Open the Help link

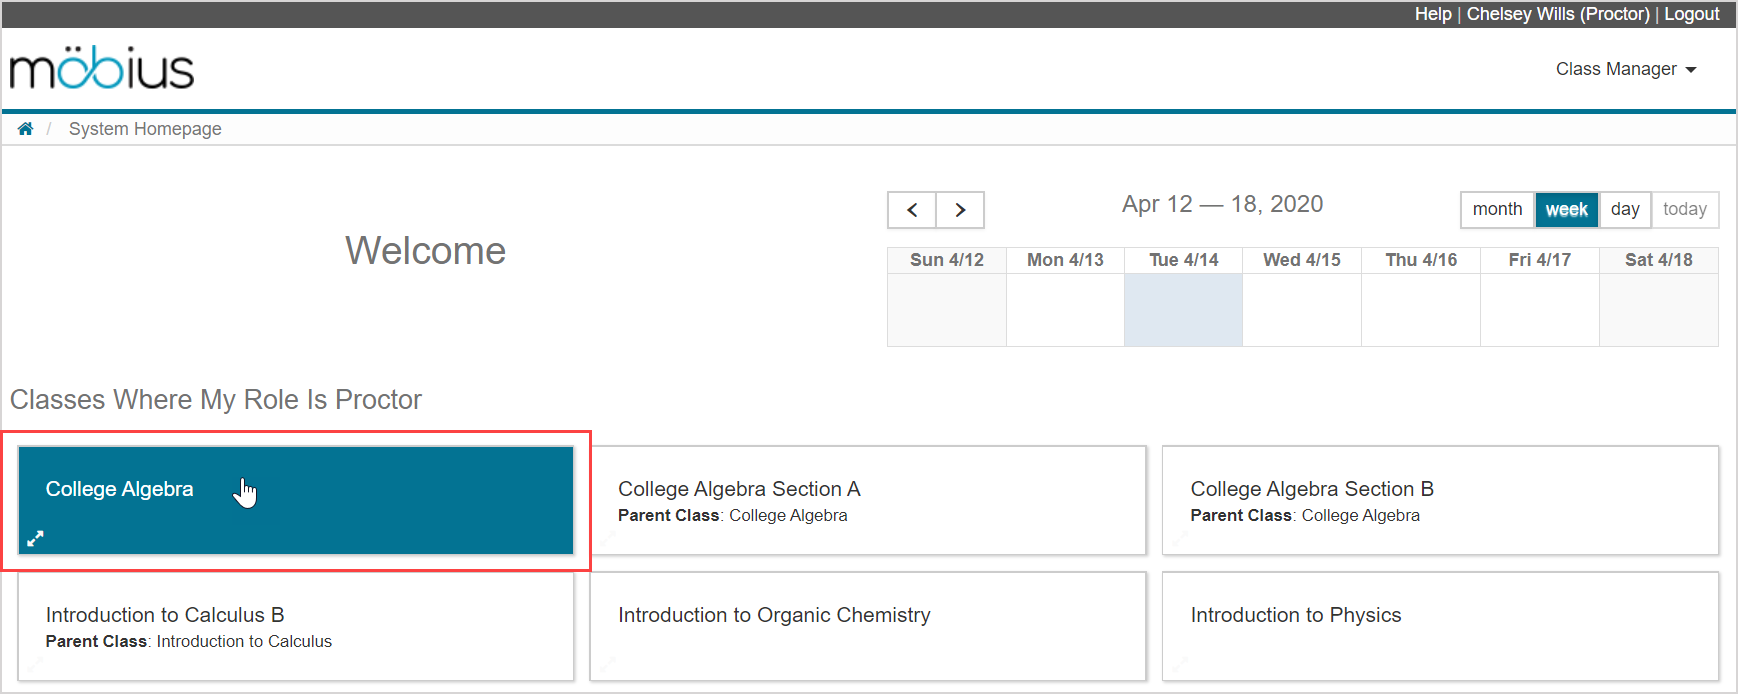click(x=1432, y=14)
